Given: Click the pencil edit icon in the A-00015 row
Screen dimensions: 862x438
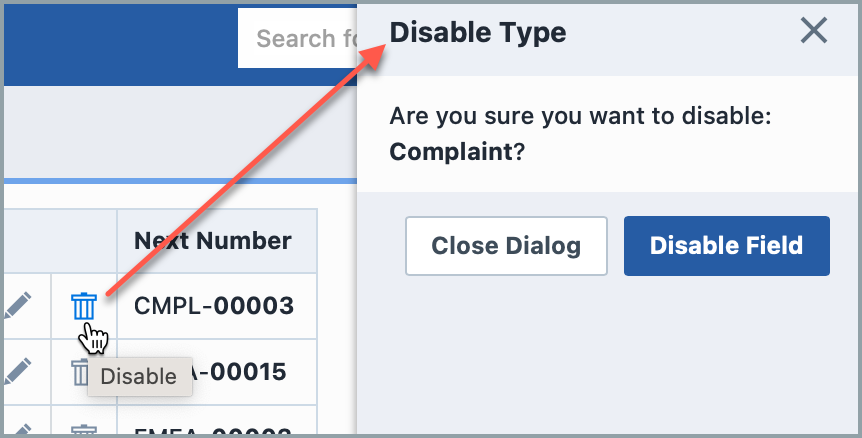Looking at the screenshot, I should point(17,372).
